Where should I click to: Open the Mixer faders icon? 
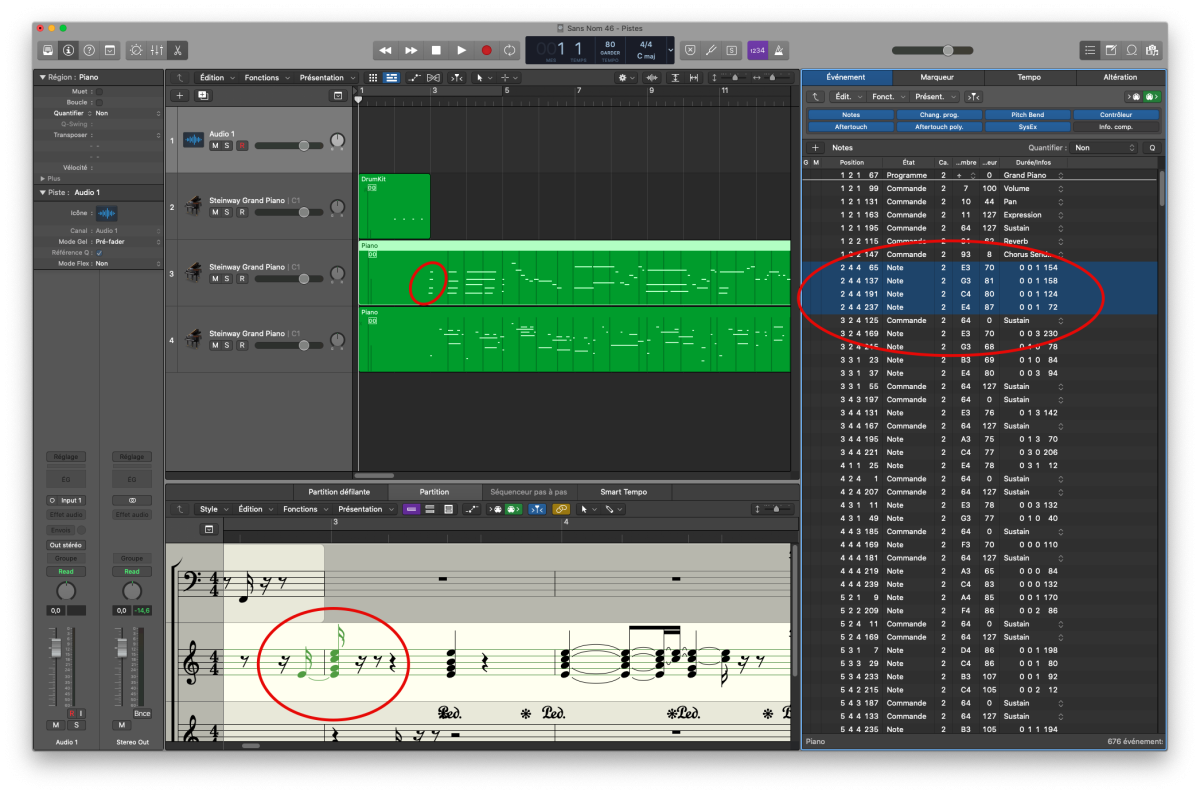pyautogui.click(x=157, y=50)
